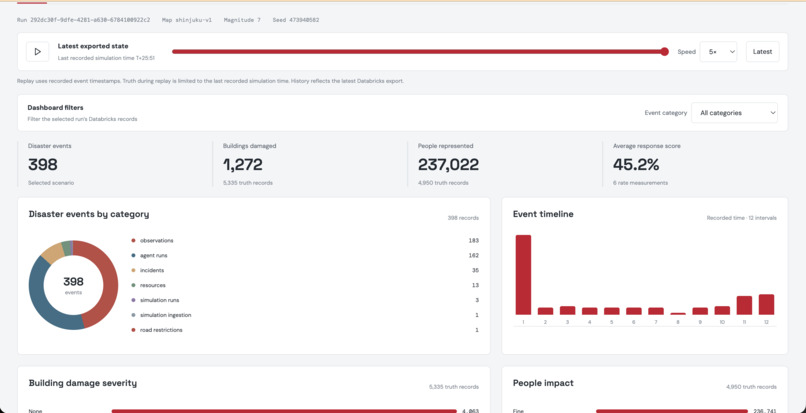This screenshot has height=413, width=806.
Task: Click the road restrictions legend dot
Action: 133,330
